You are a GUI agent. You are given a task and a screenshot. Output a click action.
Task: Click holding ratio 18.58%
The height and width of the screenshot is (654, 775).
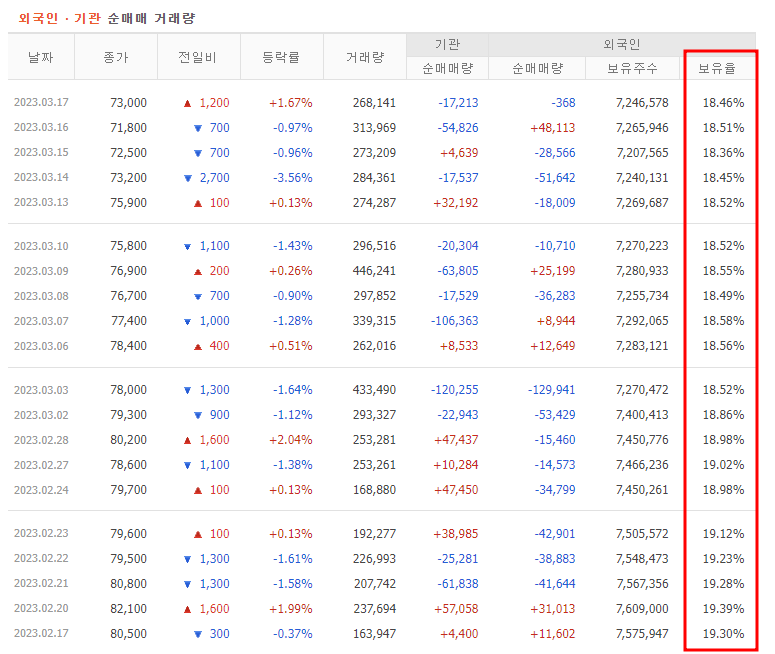point(724,321)
